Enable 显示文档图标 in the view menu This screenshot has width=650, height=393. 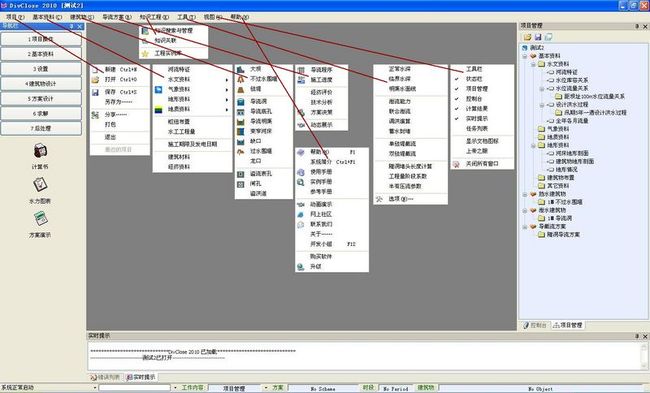482,141
